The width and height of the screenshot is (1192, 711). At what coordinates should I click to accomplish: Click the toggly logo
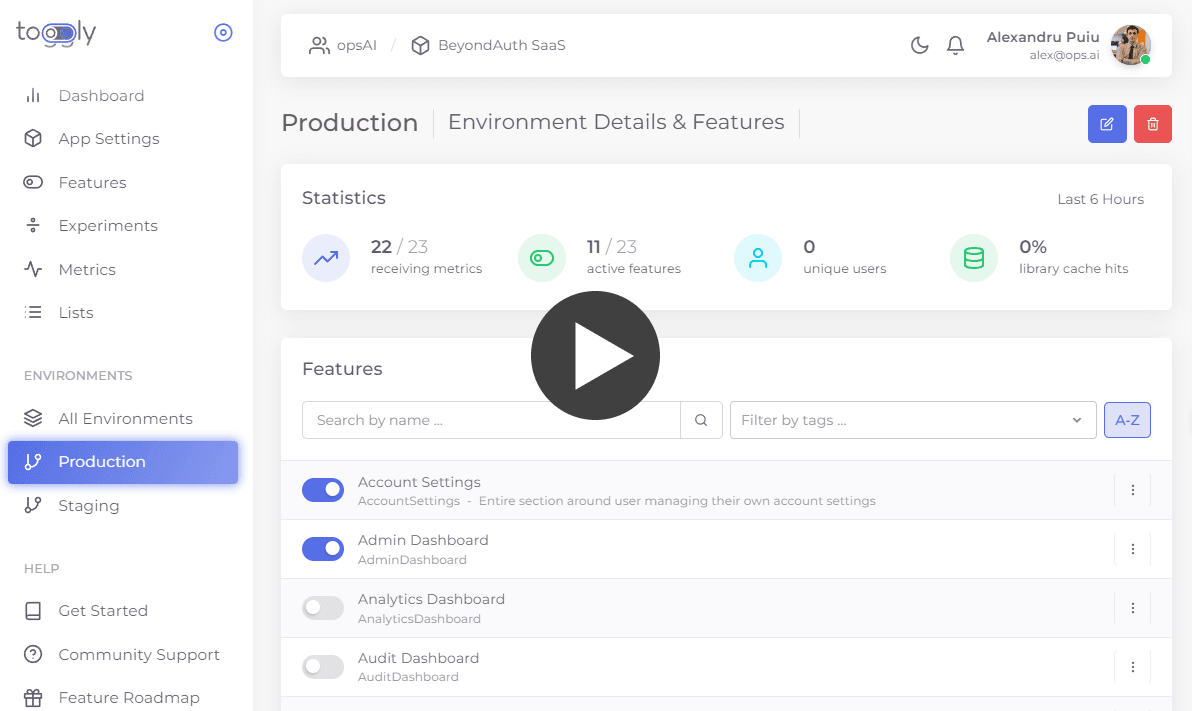[x=56, y=33]
